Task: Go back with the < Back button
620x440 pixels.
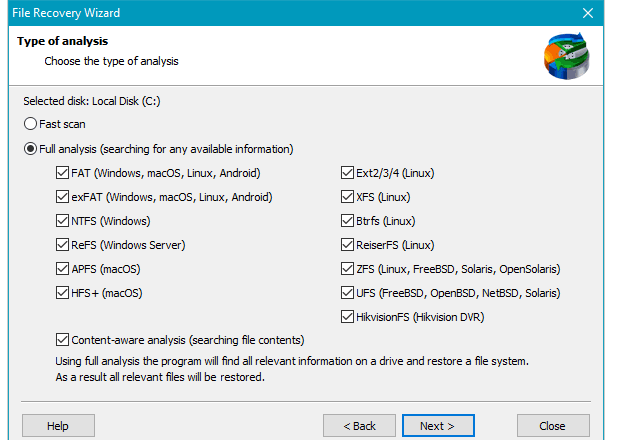Action: click(359, 426)
